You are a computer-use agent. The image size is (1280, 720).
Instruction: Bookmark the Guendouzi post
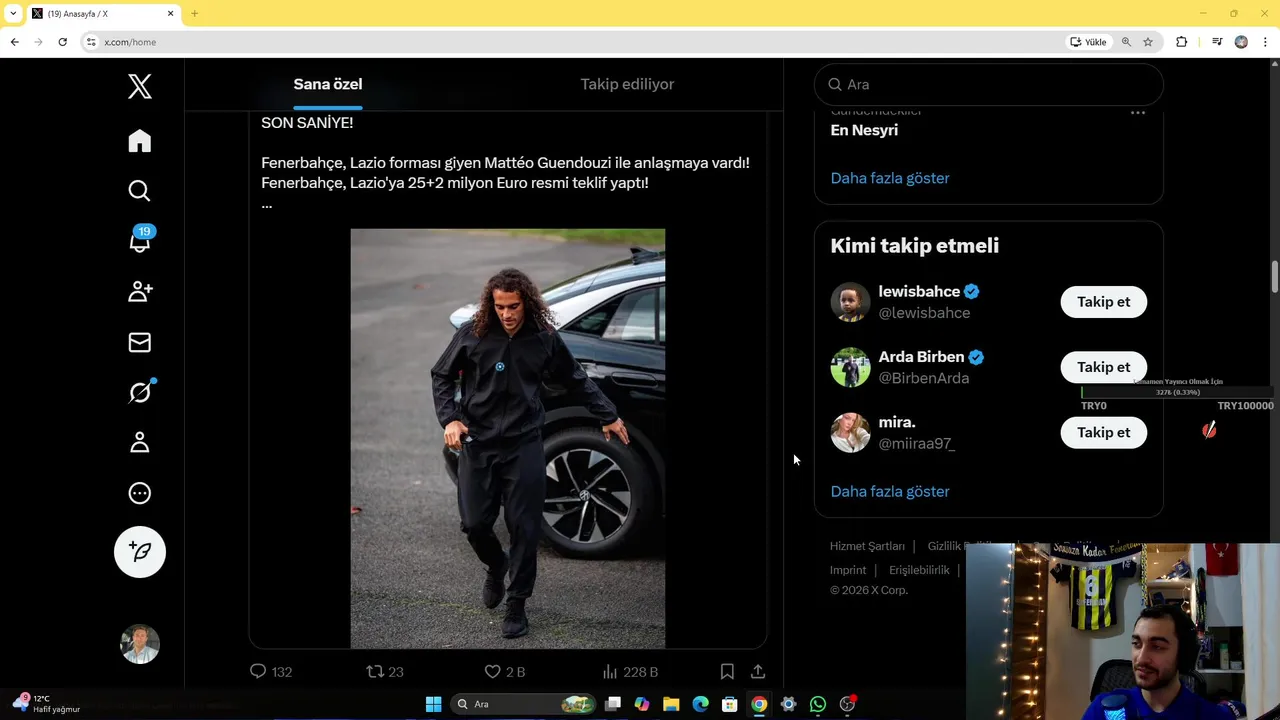coord(727,672)
